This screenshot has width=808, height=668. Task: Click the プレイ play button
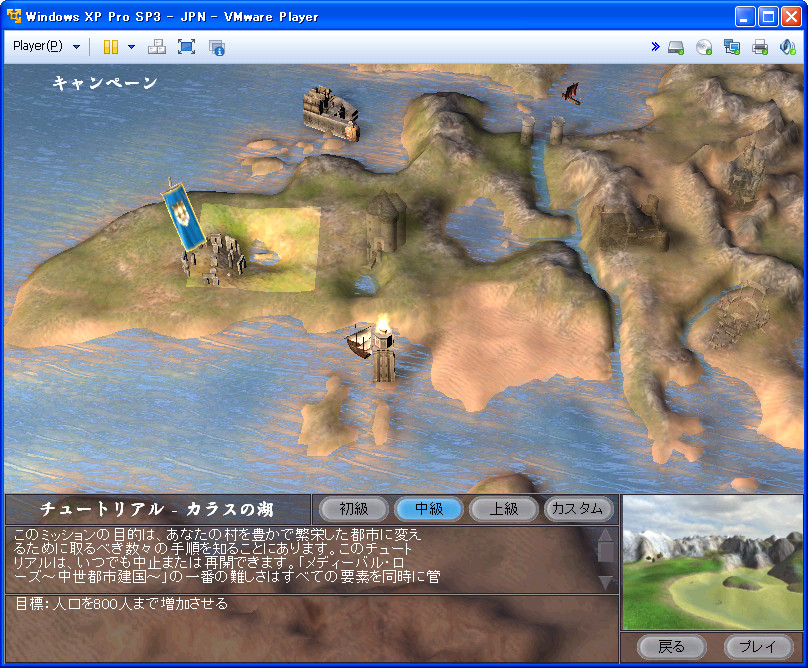[758, 646]
